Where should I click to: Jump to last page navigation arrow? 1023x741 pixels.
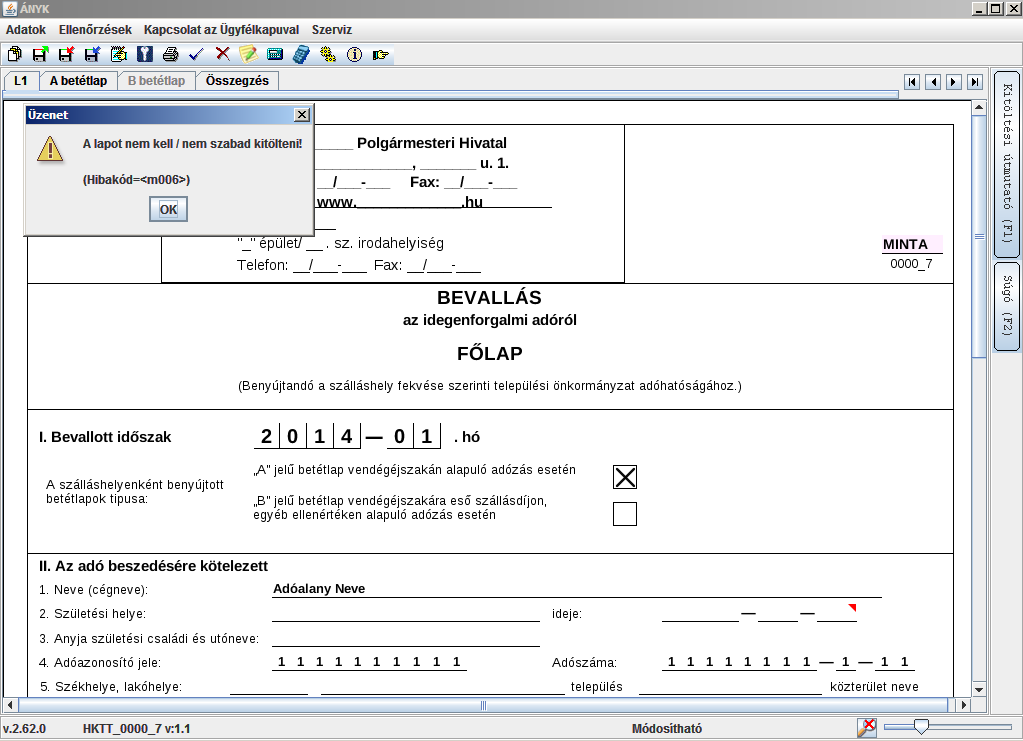point(975,82)
